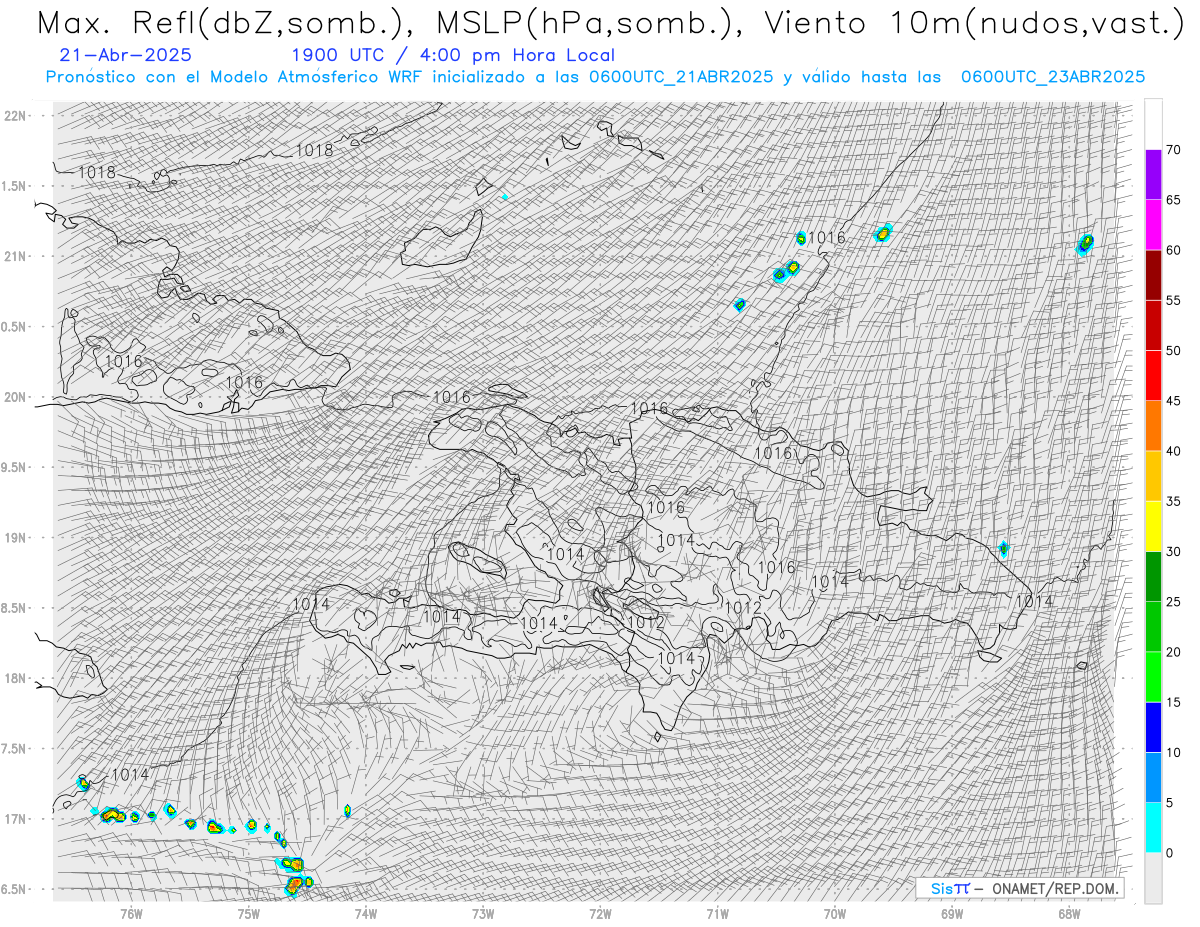Click the '0.5N' latitude label
The height and width of the screenshot is (927, 1200).
(x=14, y=327)
